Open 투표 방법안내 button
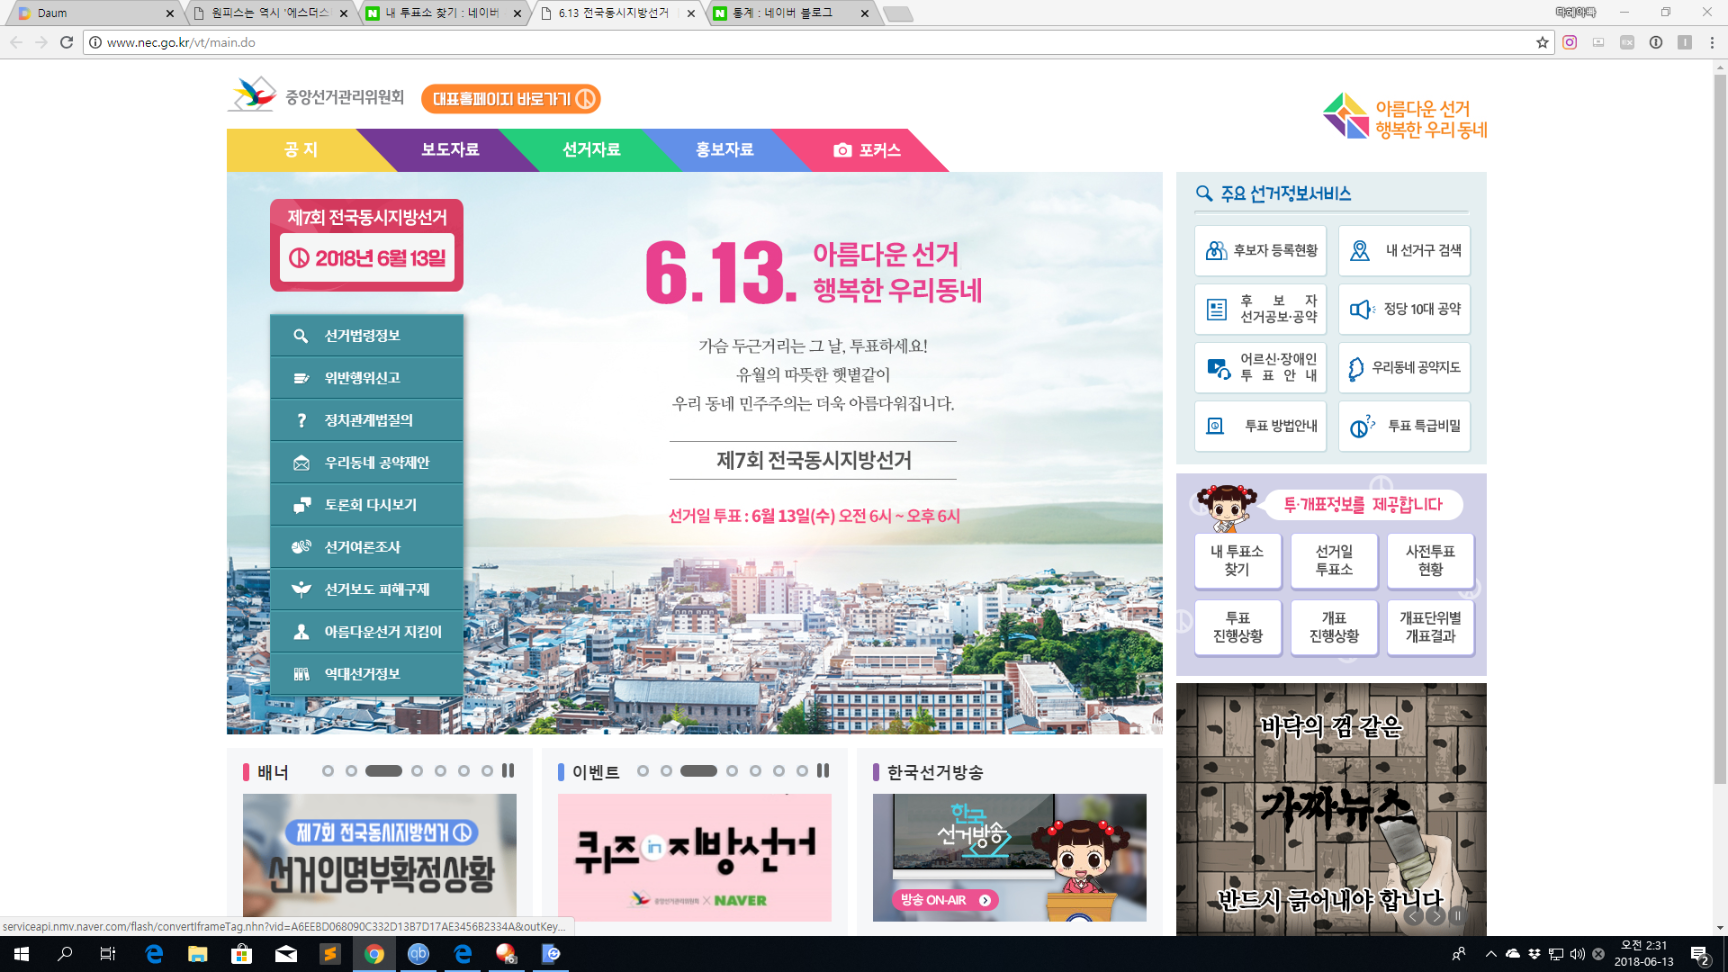Screen dimensions: 1728x972 coord(1260,426)
